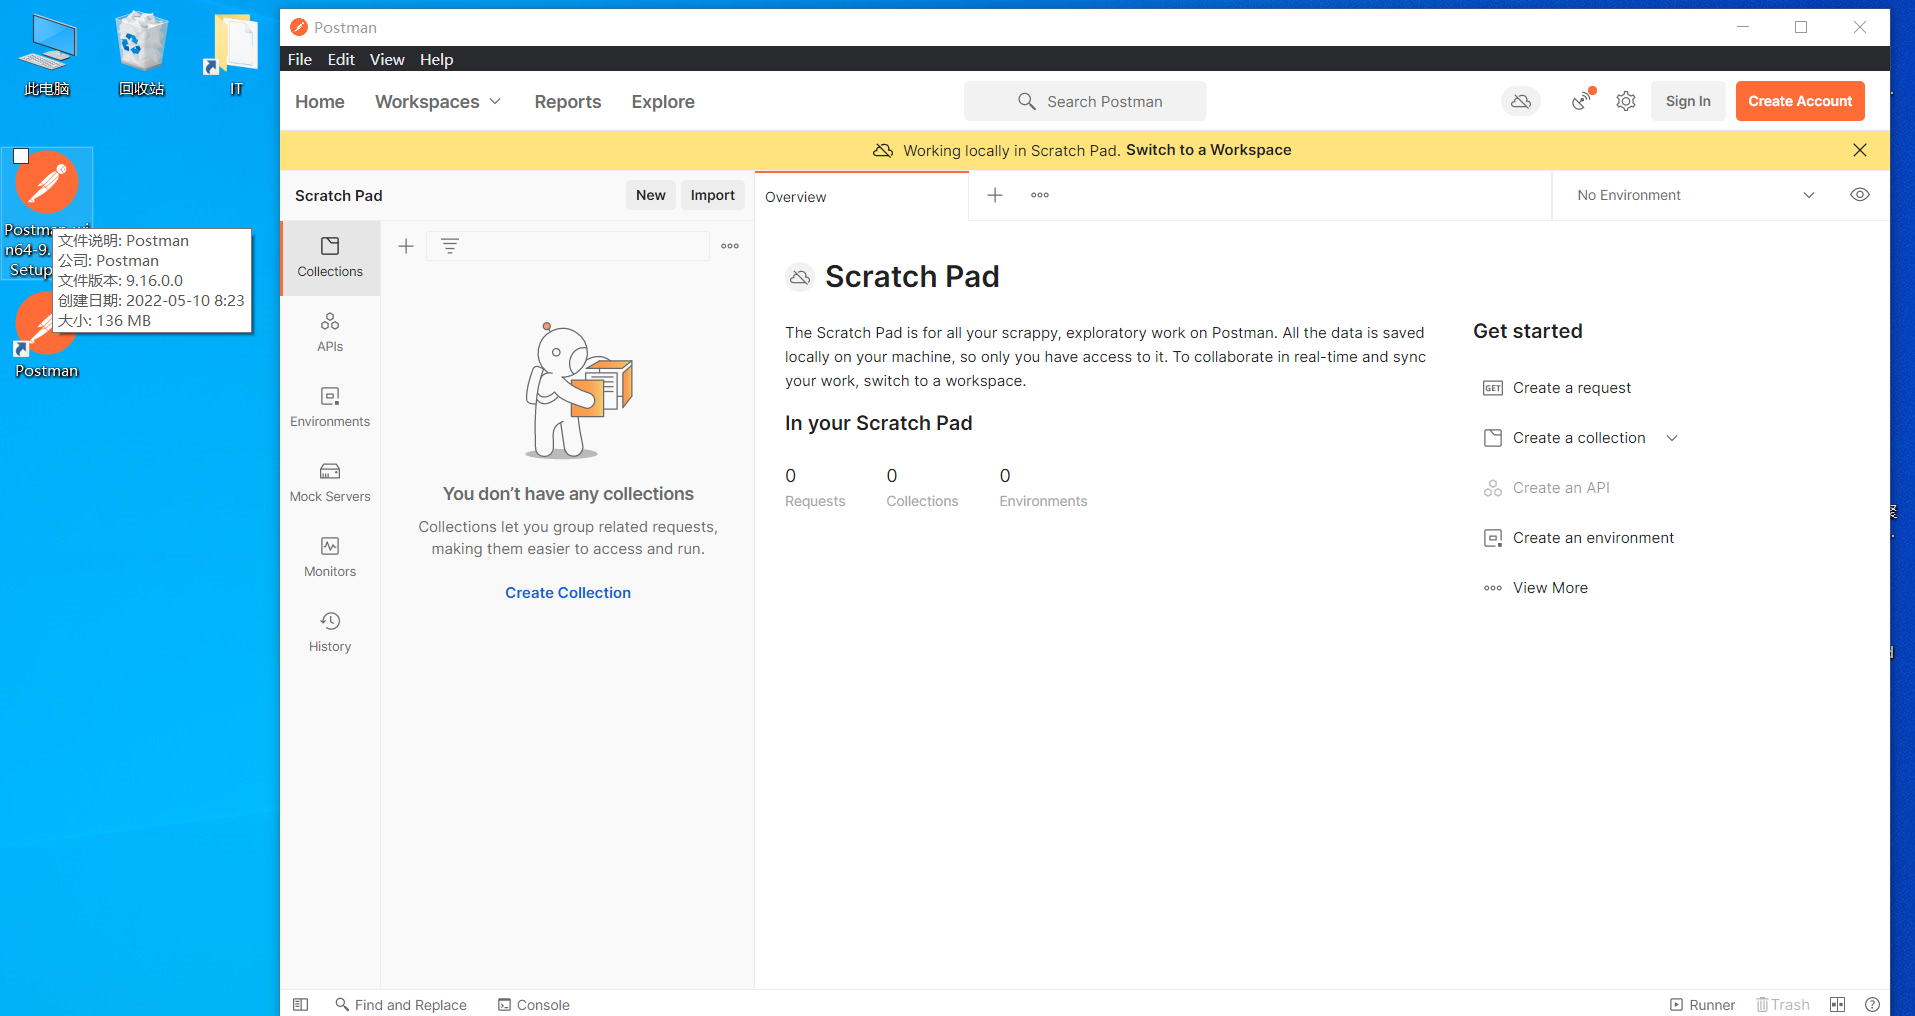The height and width of the screenshot is (1016, 1915).
Task: Click the offline cloud sync icon in header
Action: [x=1521, y=101]
